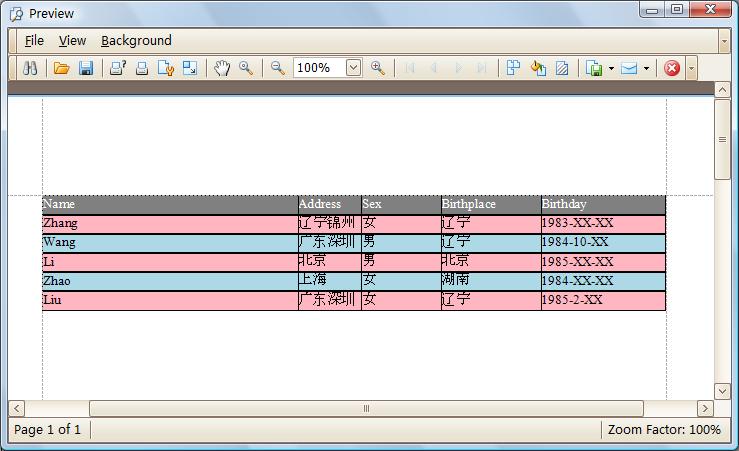Click the horizontal scrollbar right arrow
Screen dimensions: 739x451
pyautogui.click(x=705, y=408)
